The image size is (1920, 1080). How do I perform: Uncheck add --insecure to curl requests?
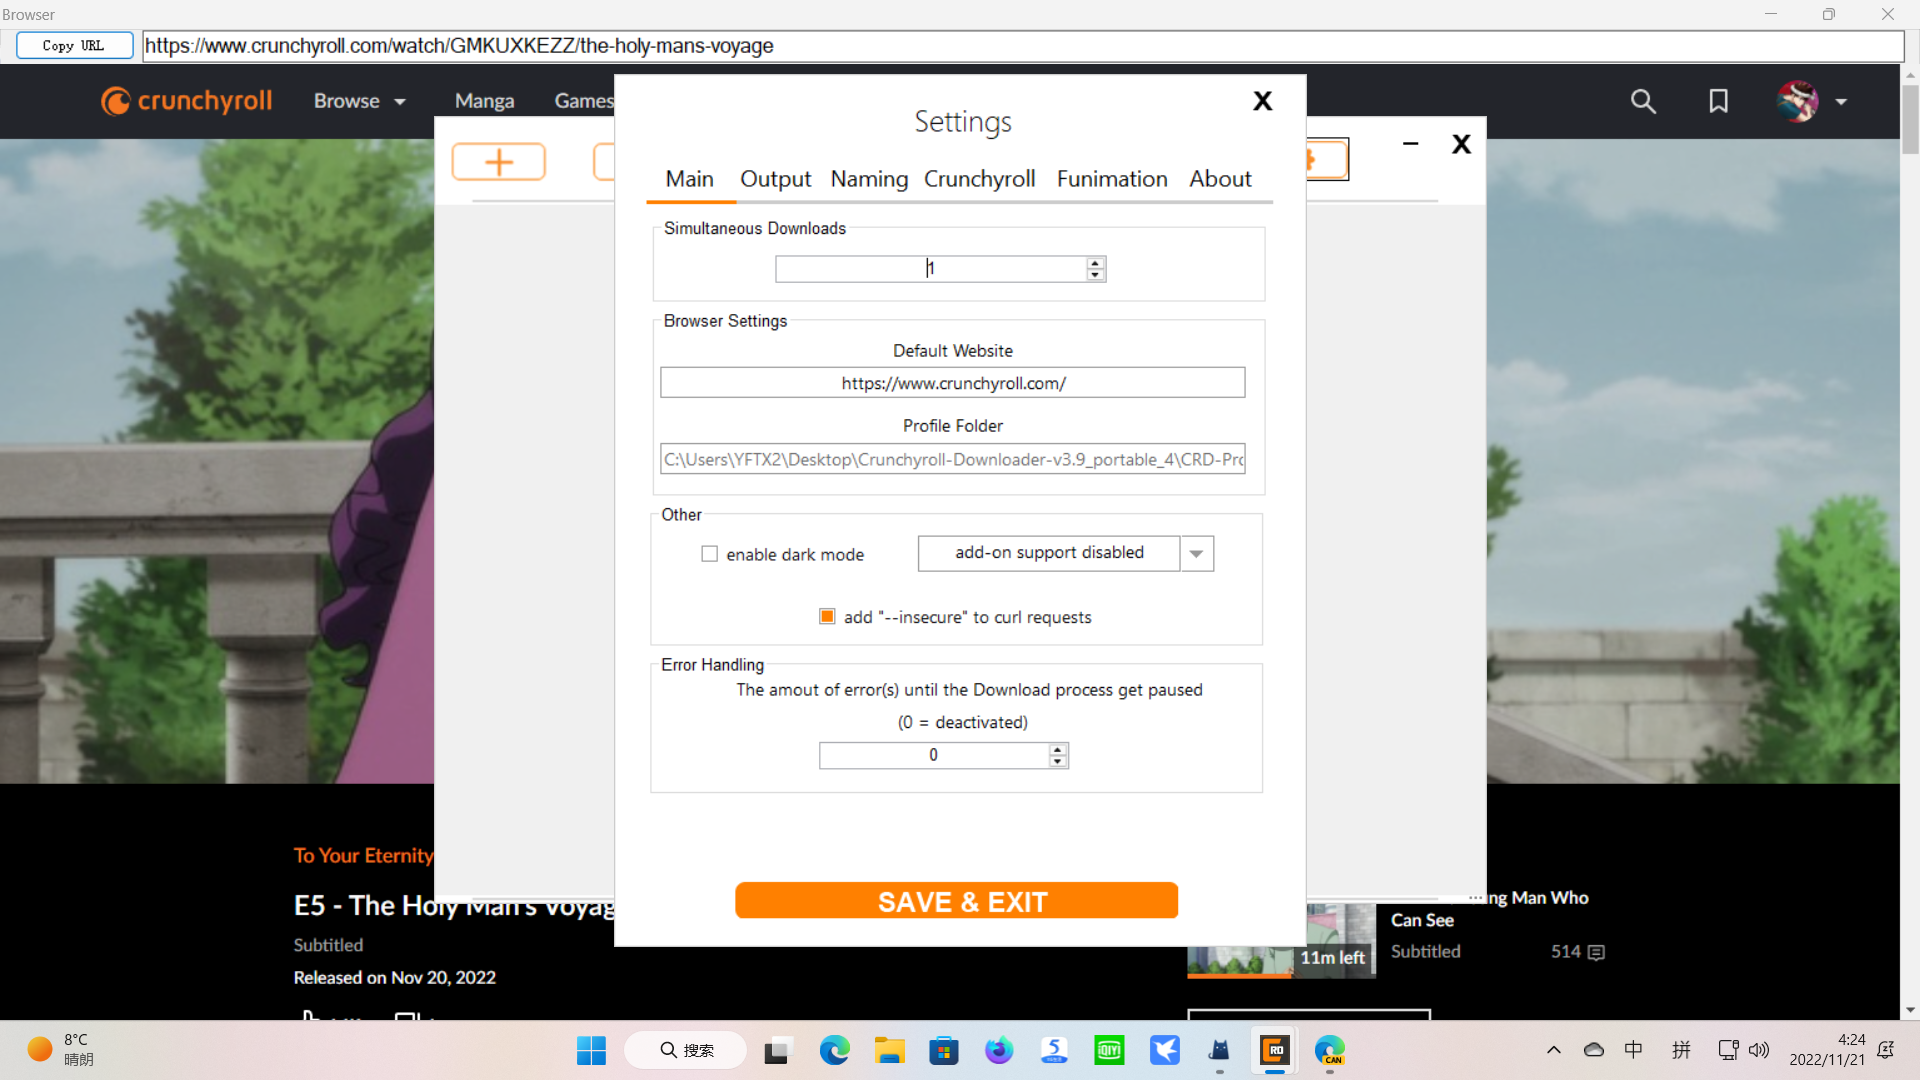pos(826,616)
